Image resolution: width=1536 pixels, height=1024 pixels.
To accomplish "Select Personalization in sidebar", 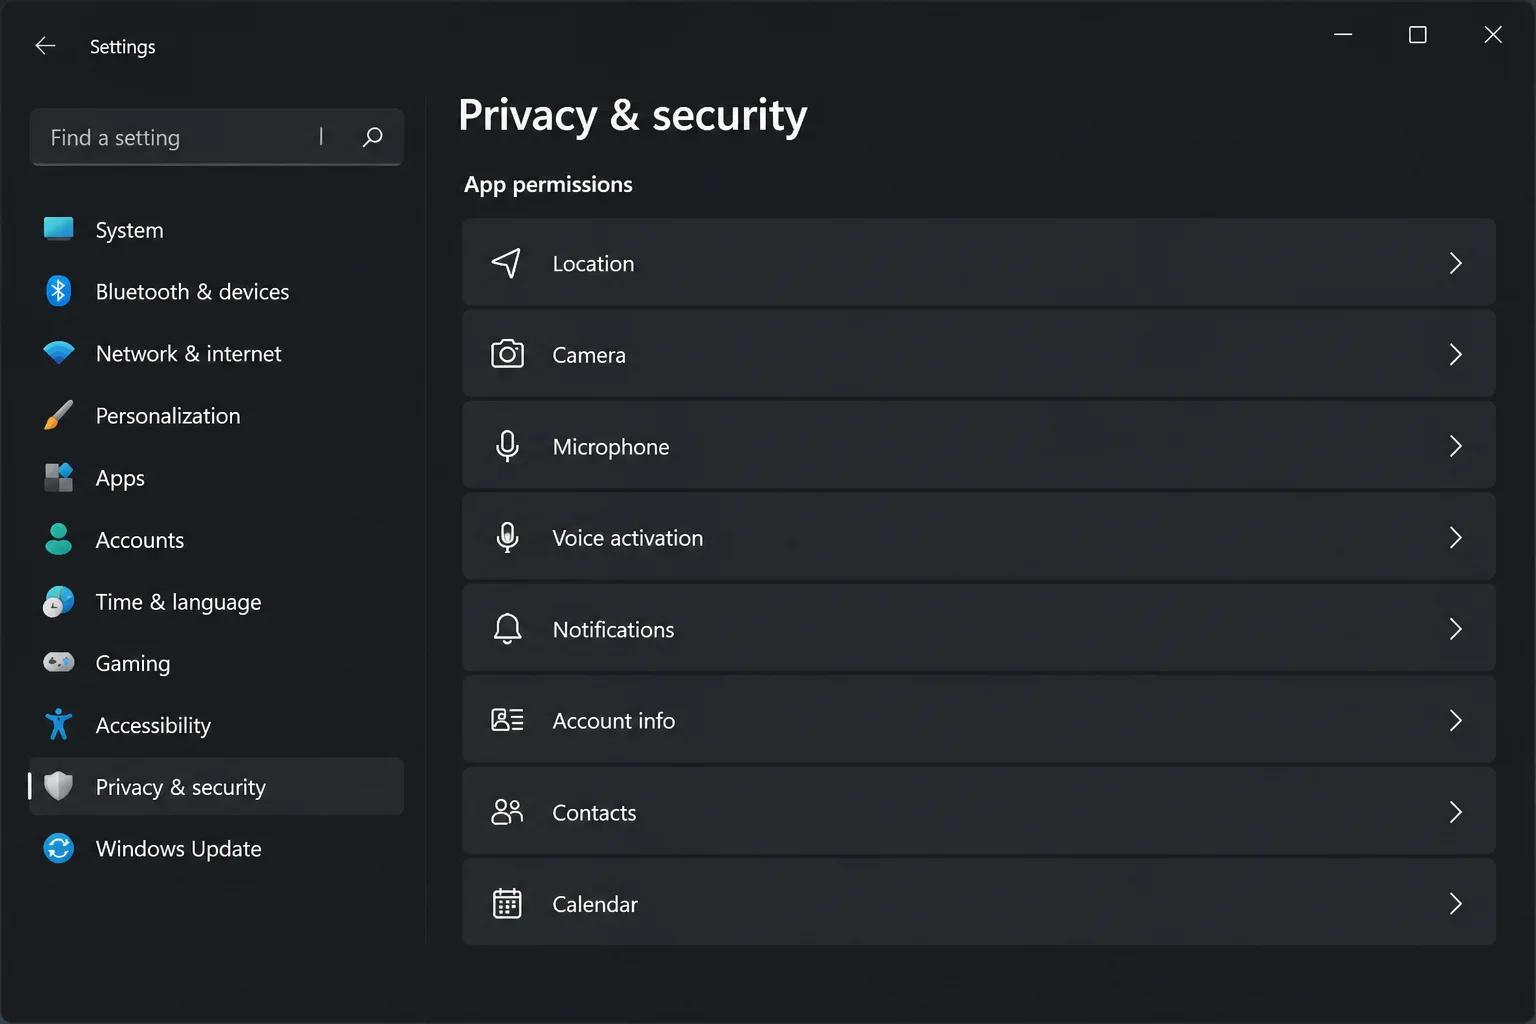I will click(216, 416).
